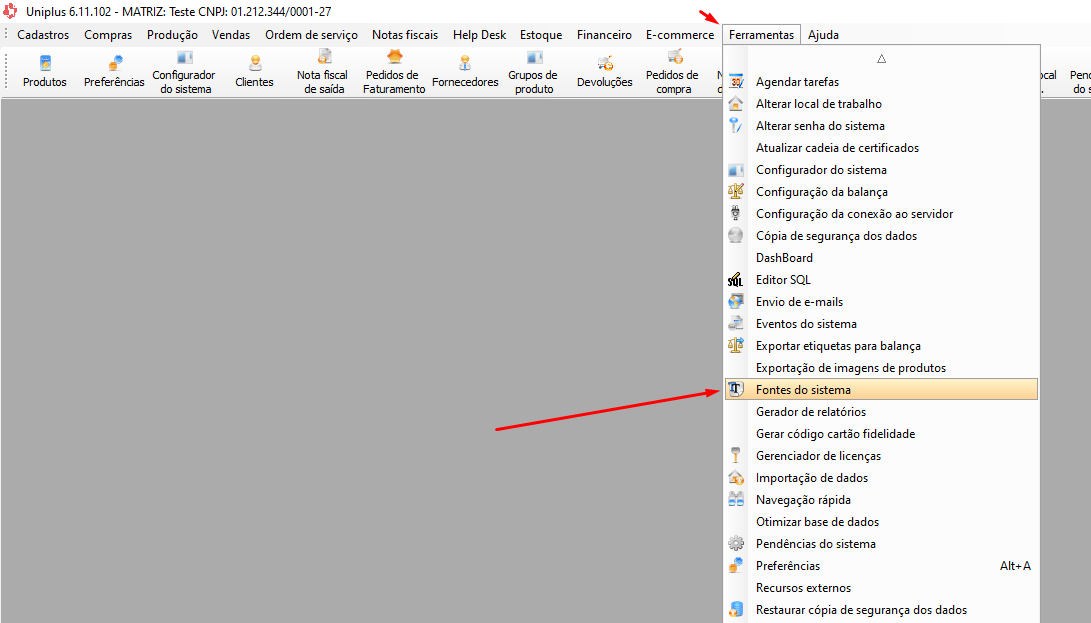The height and width of the screenshot is (623, 1091).
Task: Choose Otimizar base de dados
Action: point(882,522)
